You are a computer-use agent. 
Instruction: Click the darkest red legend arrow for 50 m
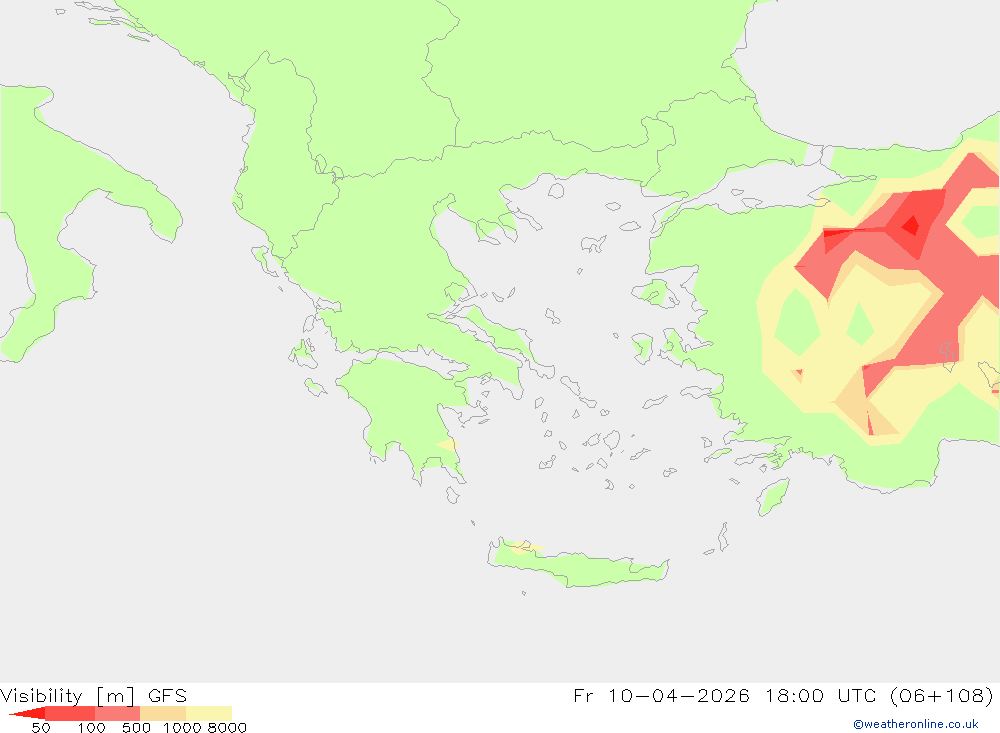(27, 713)
